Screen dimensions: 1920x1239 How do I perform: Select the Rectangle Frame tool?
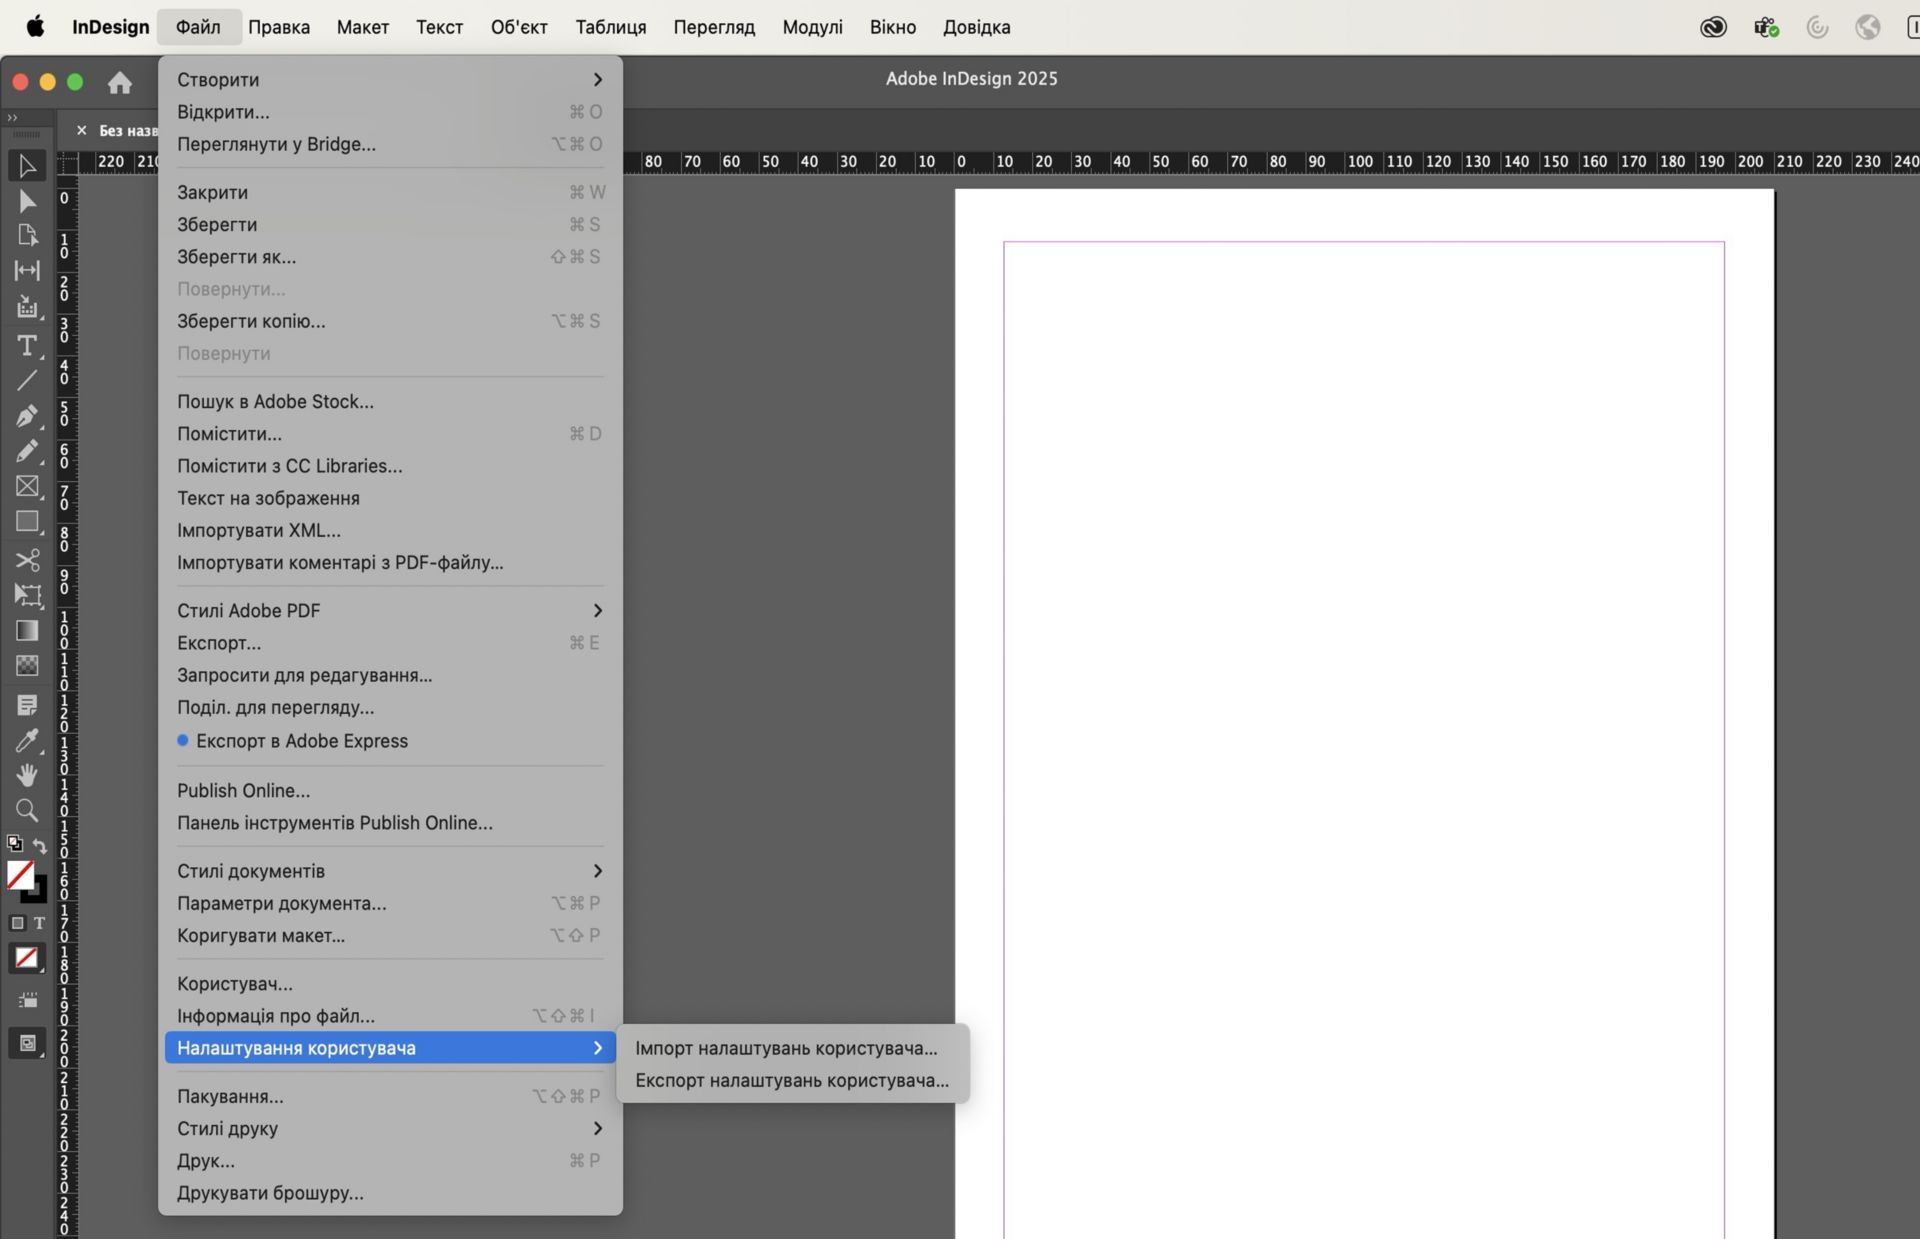(x=27, y=486)
